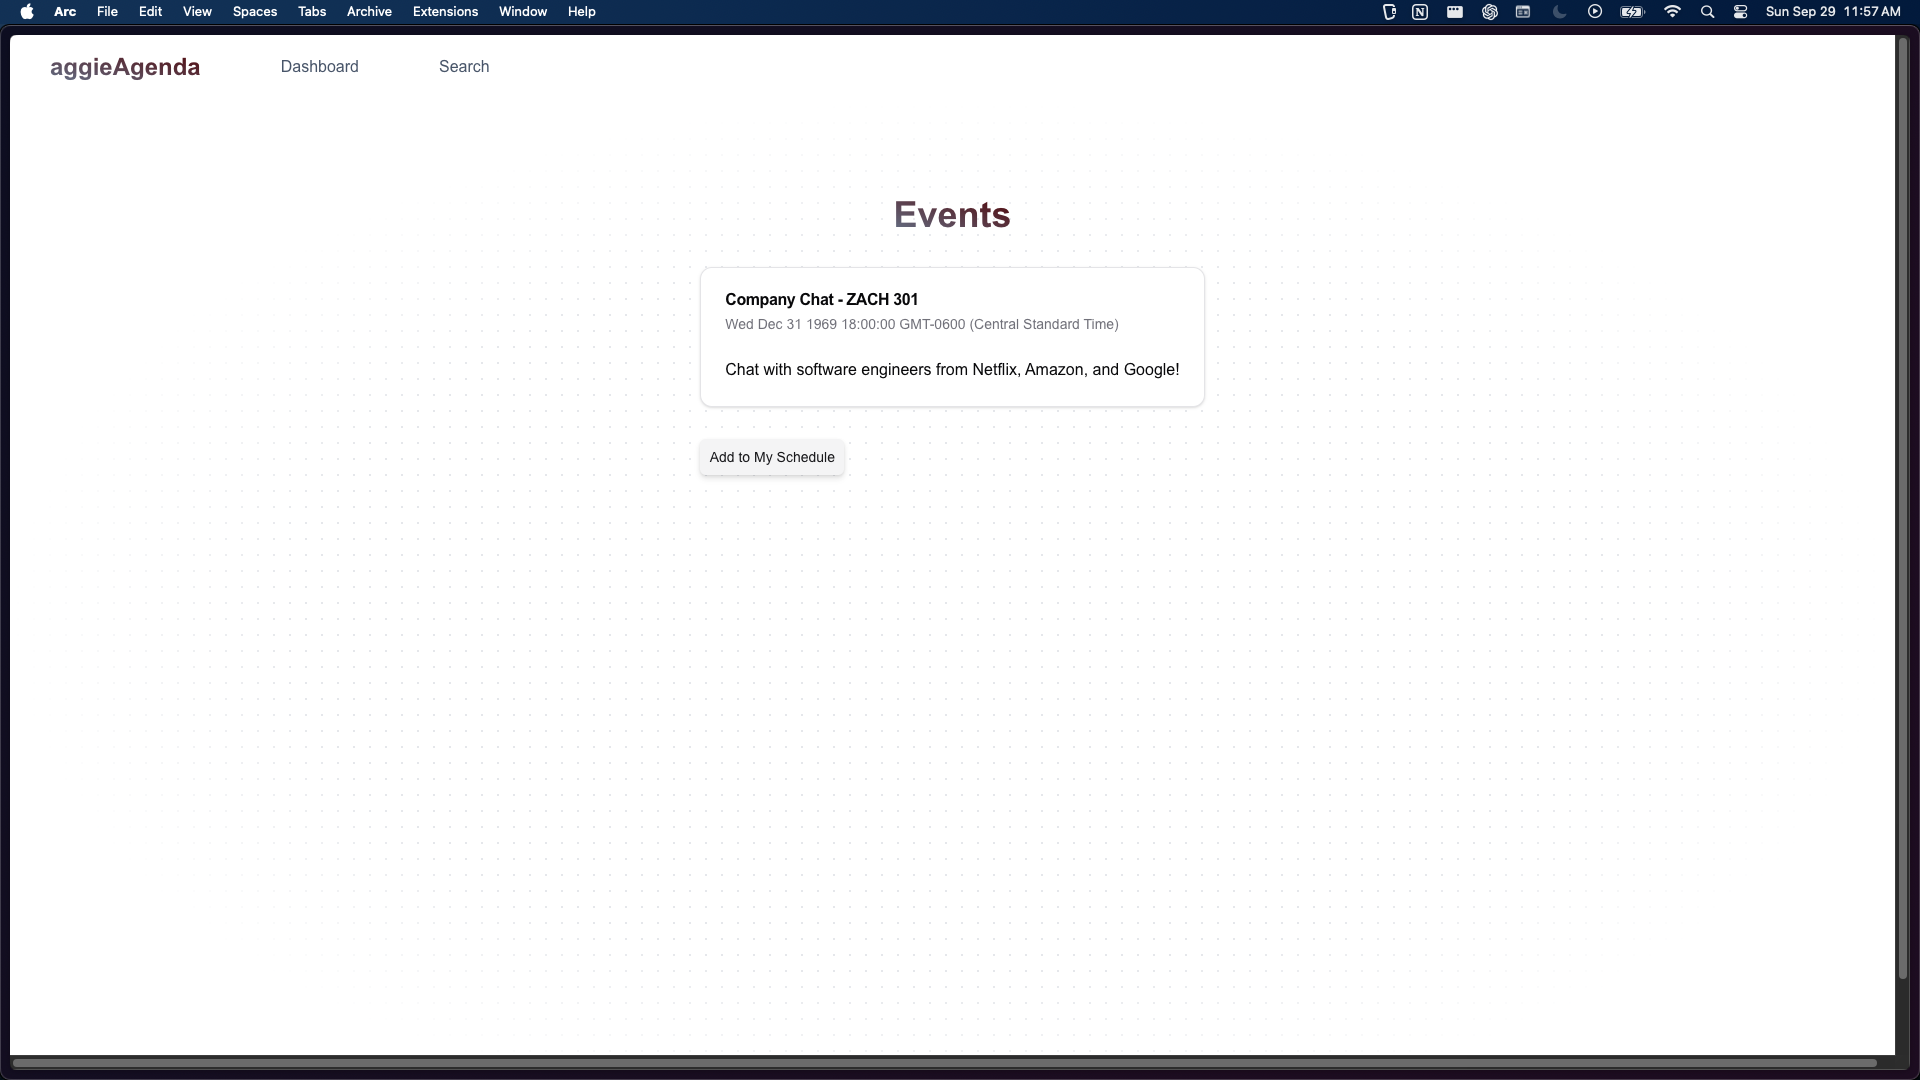Click the Wi-Fi status icon
Screen dimensions: 1920x1080
coord(1672,12)
